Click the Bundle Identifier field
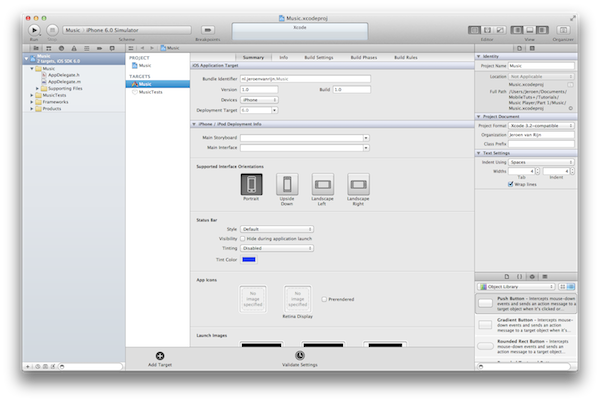 [x=305, y=79]
